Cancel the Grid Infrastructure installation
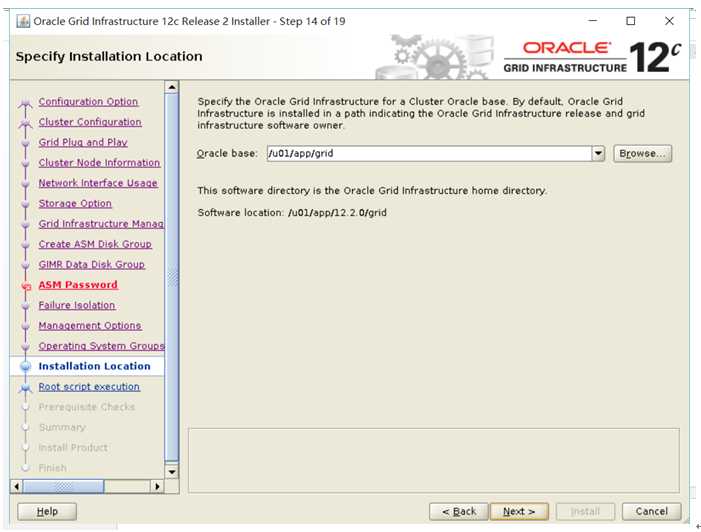 651,511
